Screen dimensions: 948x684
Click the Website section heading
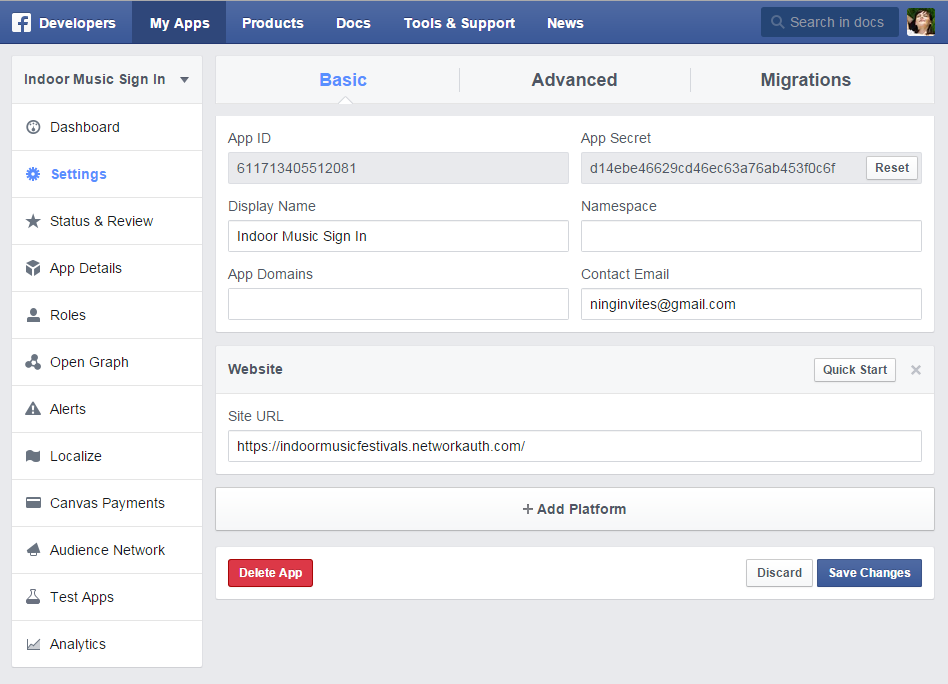pyautogui.click(x=255, y=369)
